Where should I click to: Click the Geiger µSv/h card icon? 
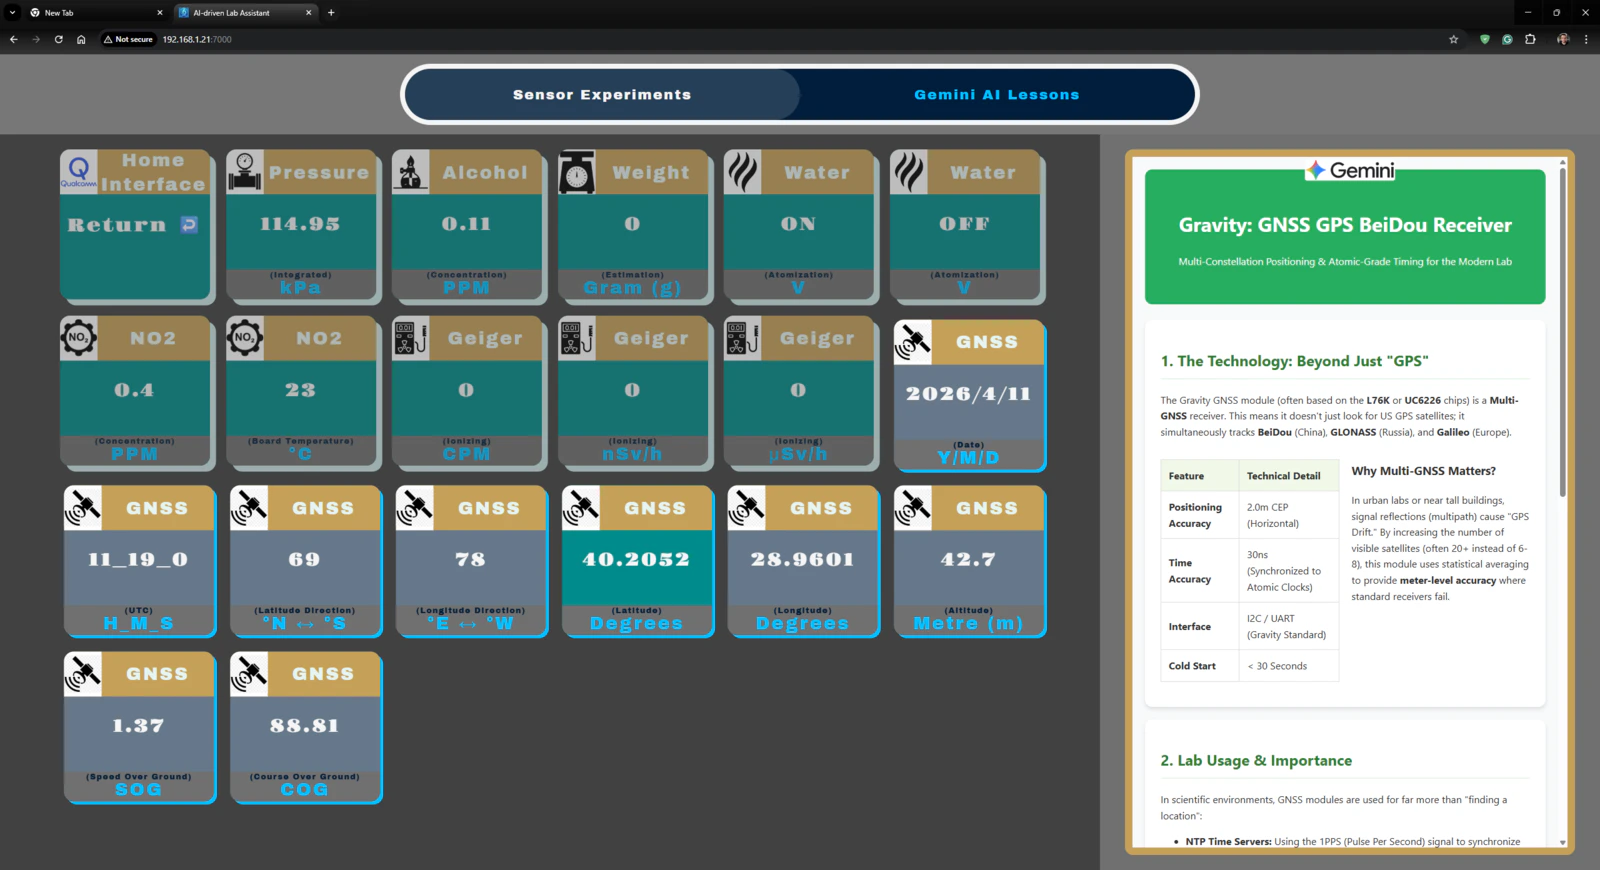(x=743, y=337)
